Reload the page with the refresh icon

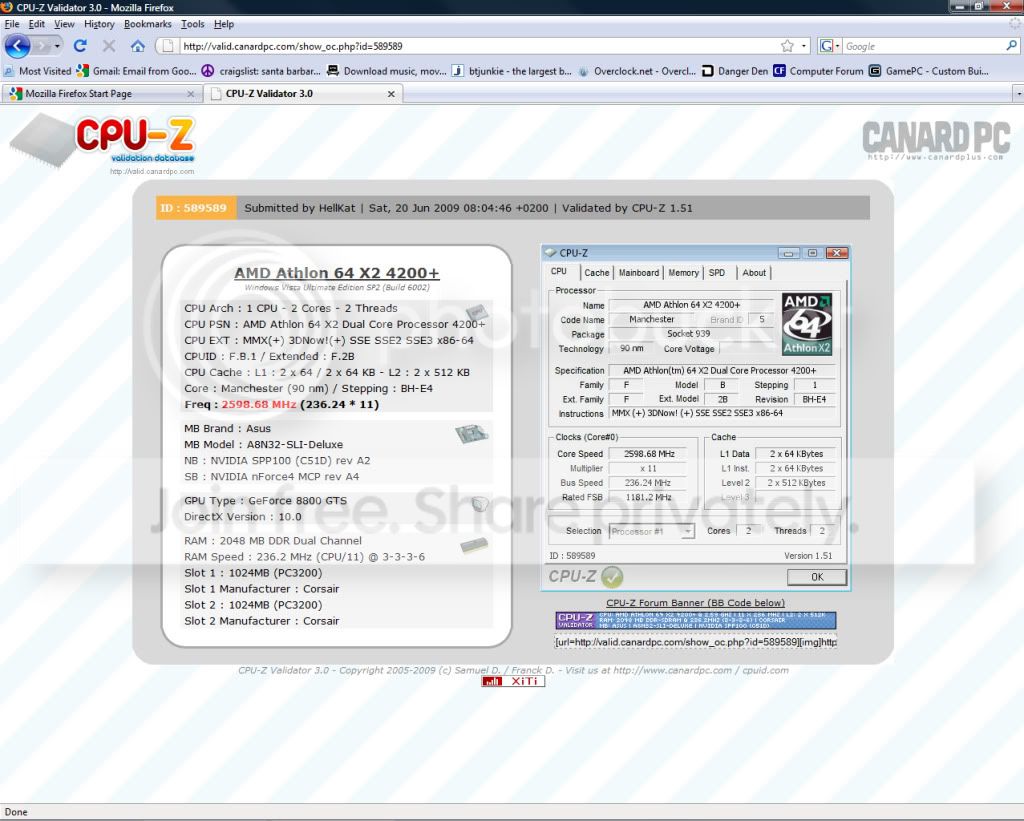pos(80,46)
